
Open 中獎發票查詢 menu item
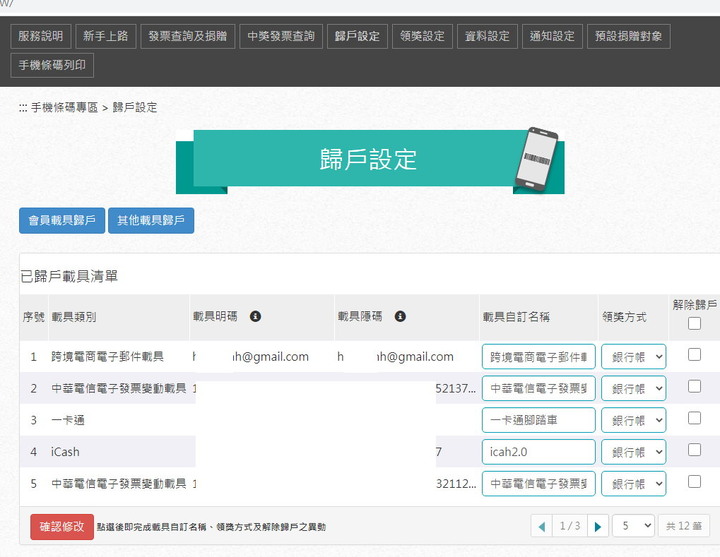(281, 36)
